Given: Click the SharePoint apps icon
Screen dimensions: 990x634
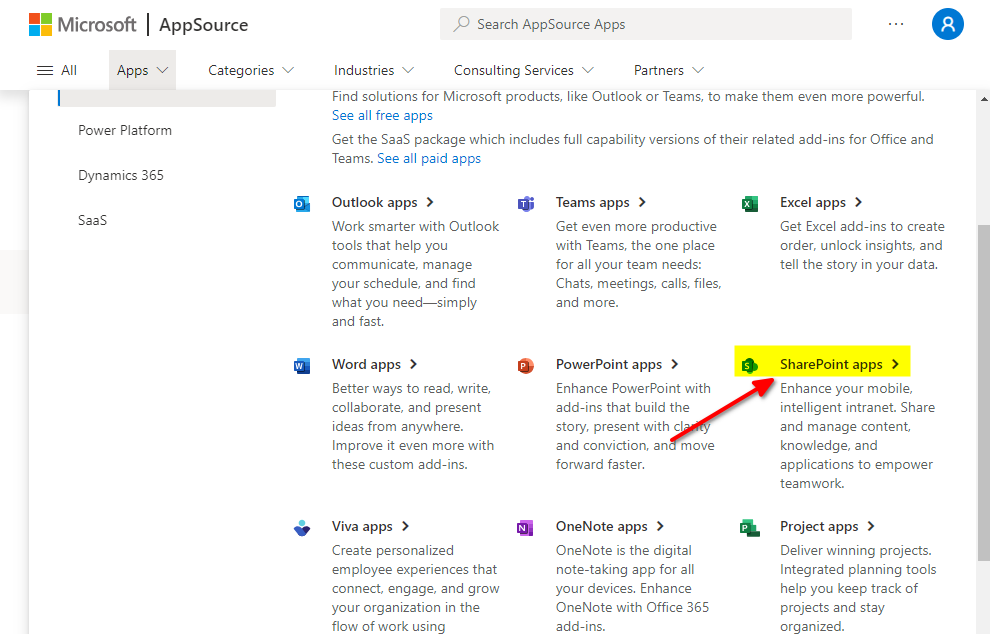Looking at the screenshot, I should (x=750, y=366).
